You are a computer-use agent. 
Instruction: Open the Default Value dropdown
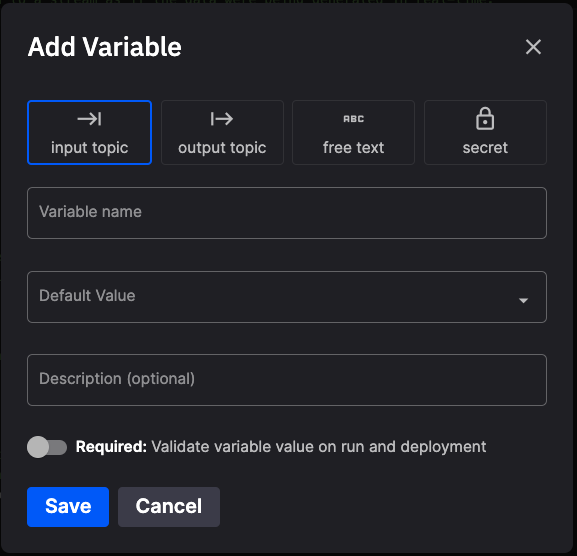point(287,297)
